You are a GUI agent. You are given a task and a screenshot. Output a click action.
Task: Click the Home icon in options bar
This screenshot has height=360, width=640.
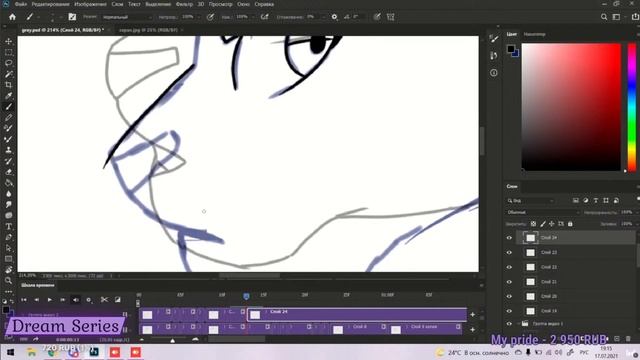(12, 17)
